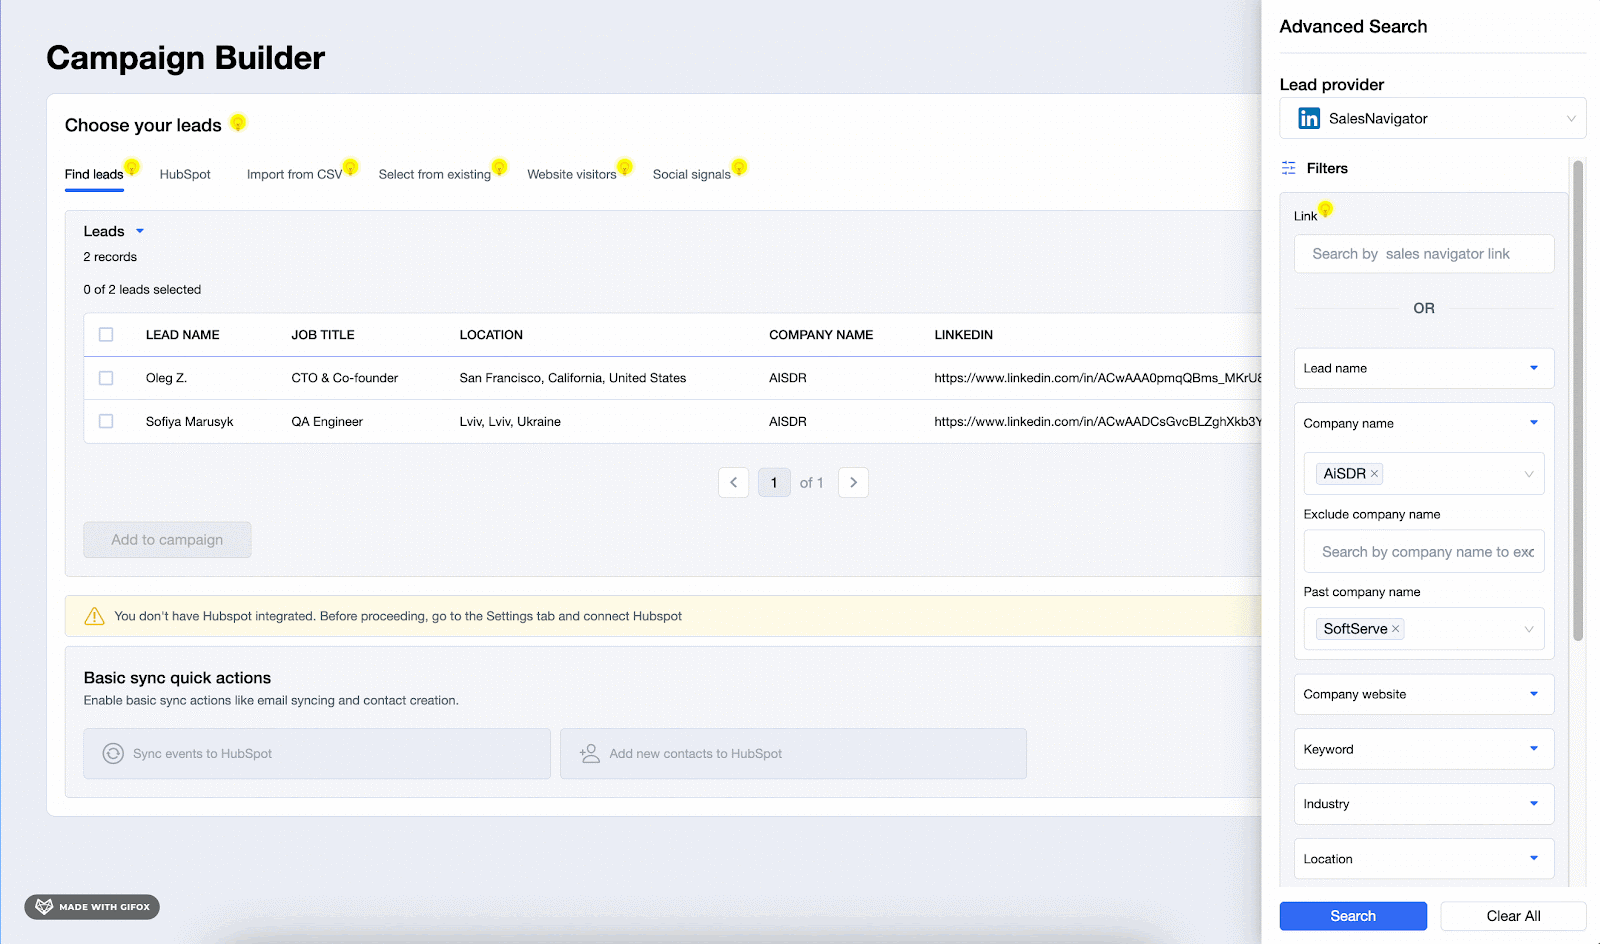The height and width of the screenshot is (944, 1600).
Task: Click the Lviv, Lviv, Ukraine location cell
Action: (510, 421)
